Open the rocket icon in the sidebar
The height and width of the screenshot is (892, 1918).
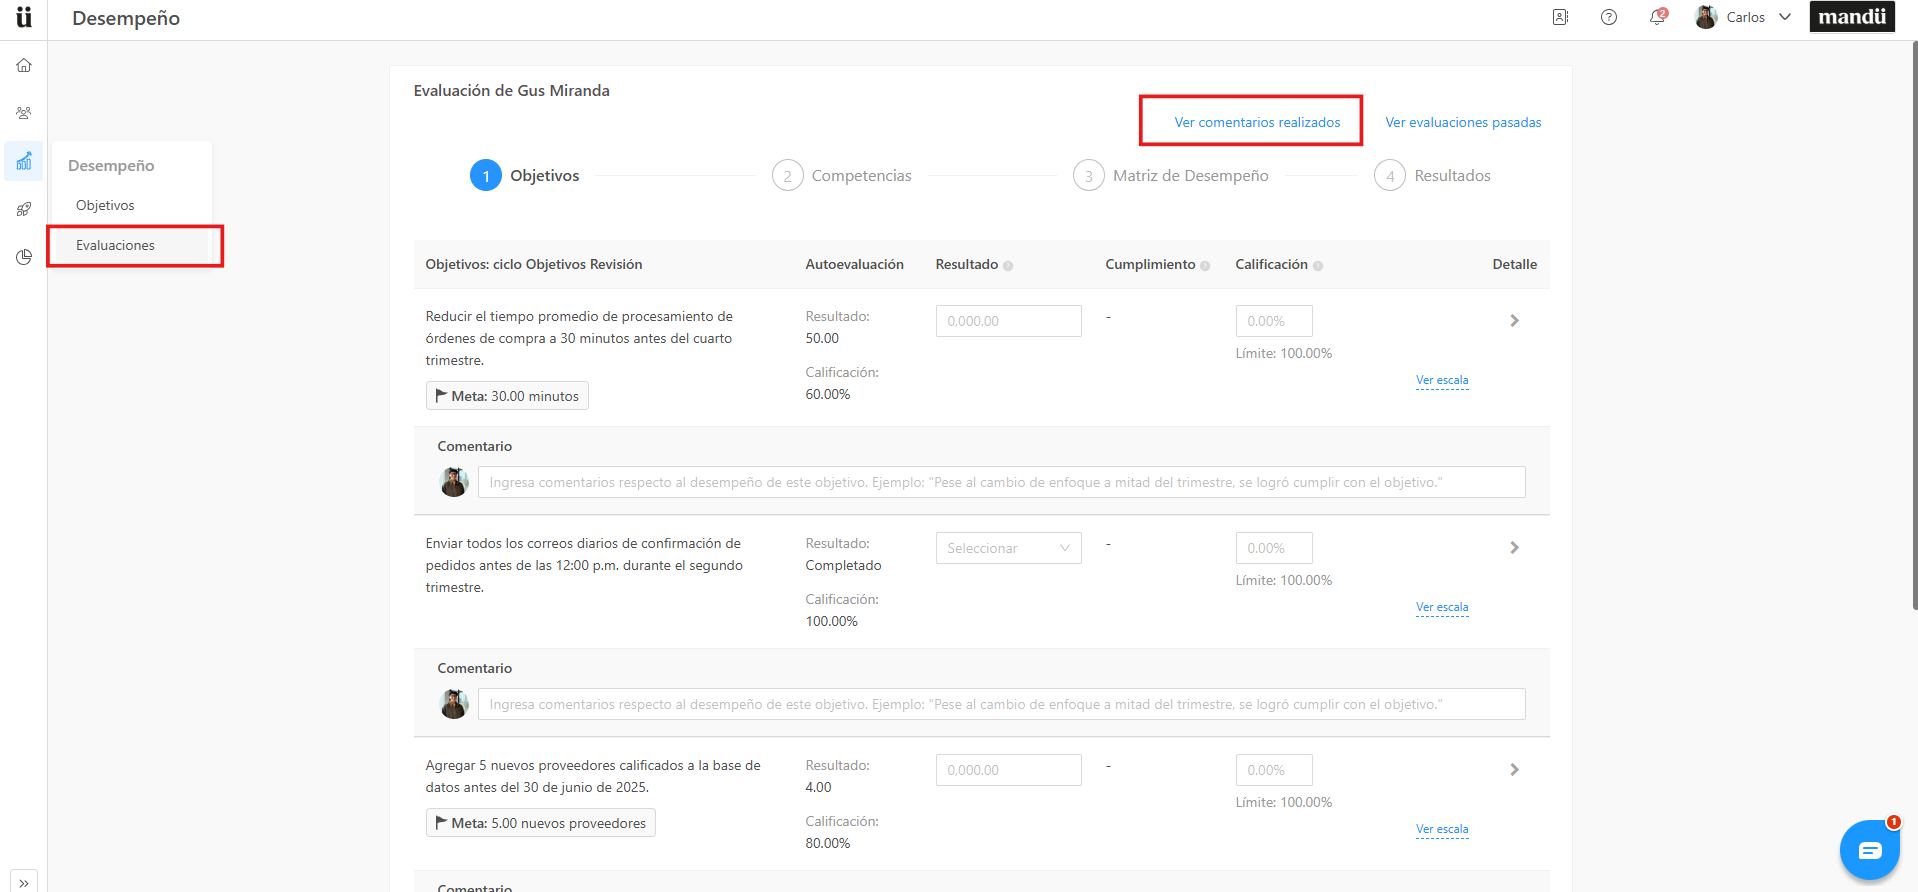(24, 209)
